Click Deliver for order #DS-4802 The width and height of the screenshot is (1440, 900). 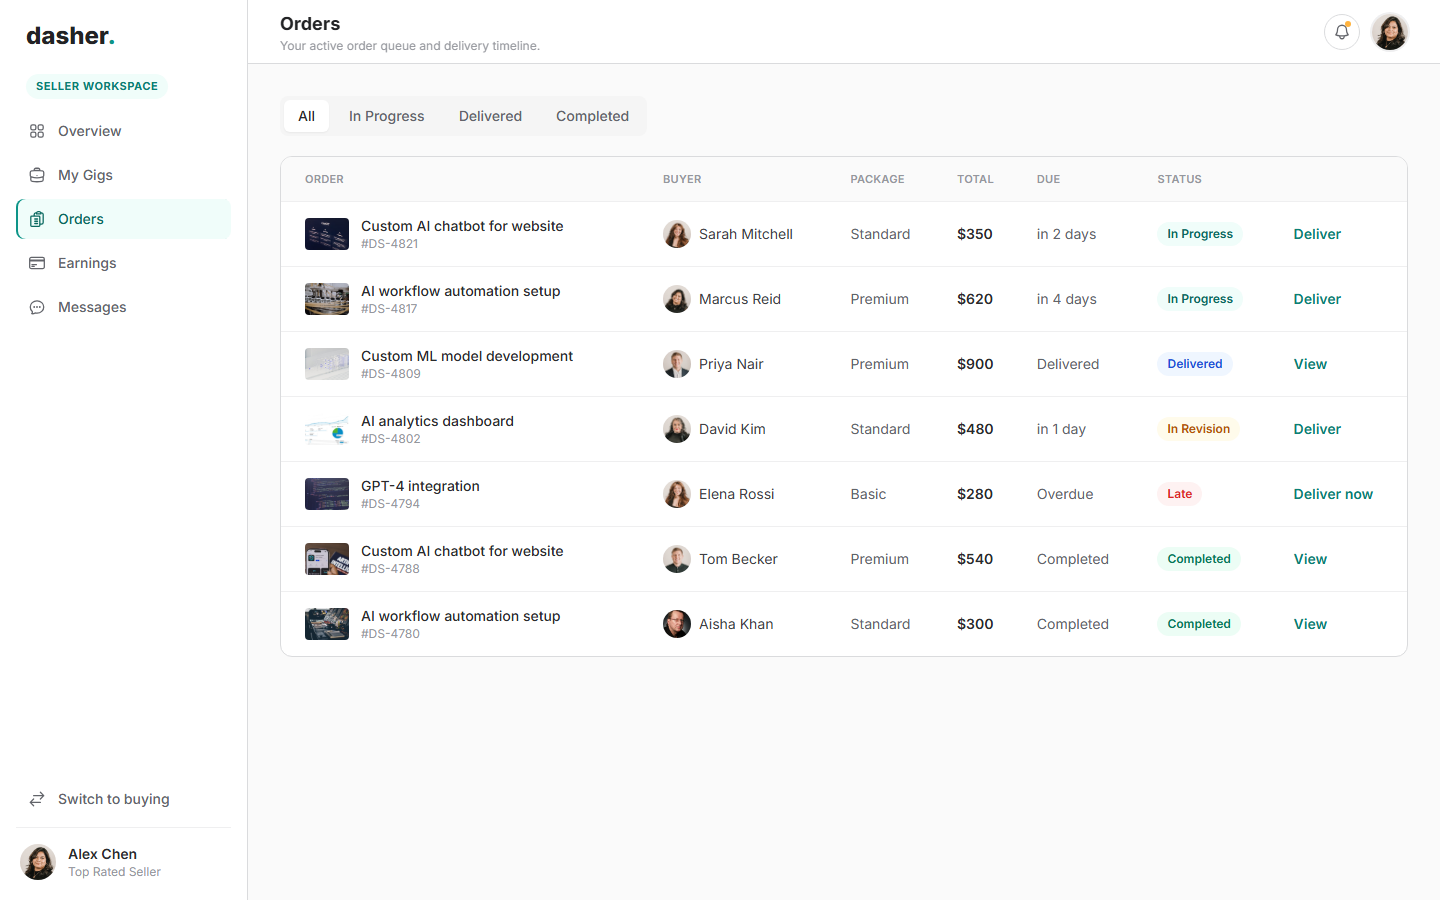pyautogui.click(x=1317, y=429)
